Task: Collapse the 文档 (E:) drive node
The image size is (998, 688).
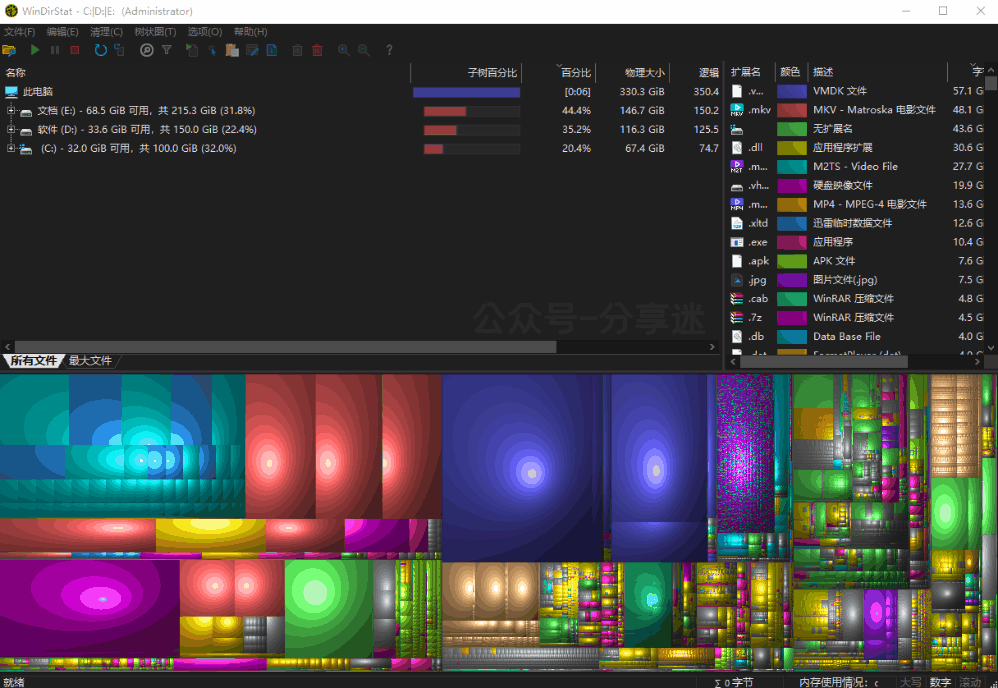Action: click(x=9, y=110)
